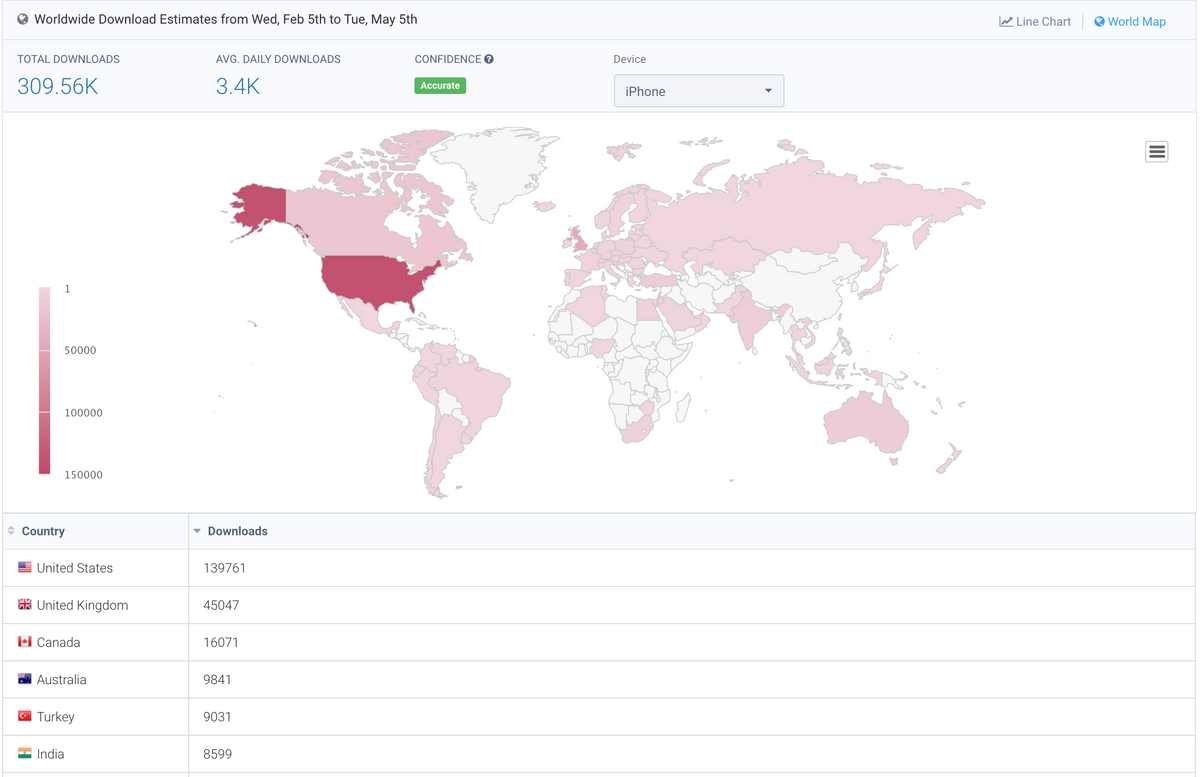Click the TOTAL DOWNLOADS label

[68, 59]
